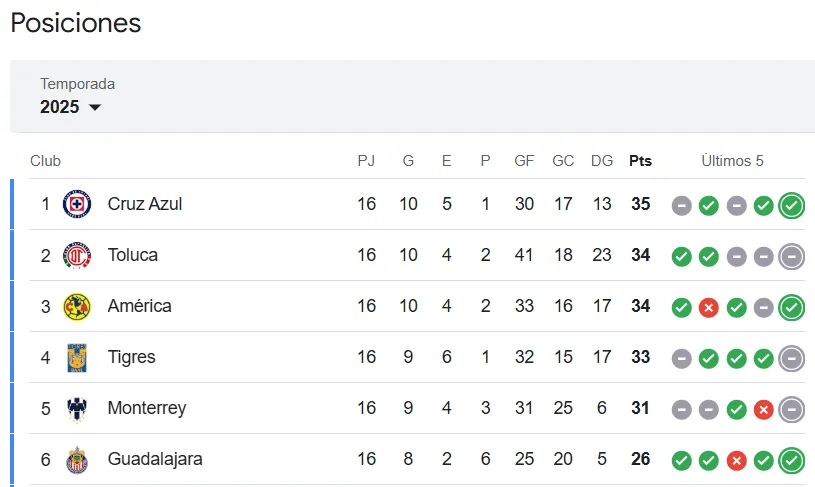The height and width of the screenshot is (487, 815).
Task: Click the América club crest
Action: [77, 306]
